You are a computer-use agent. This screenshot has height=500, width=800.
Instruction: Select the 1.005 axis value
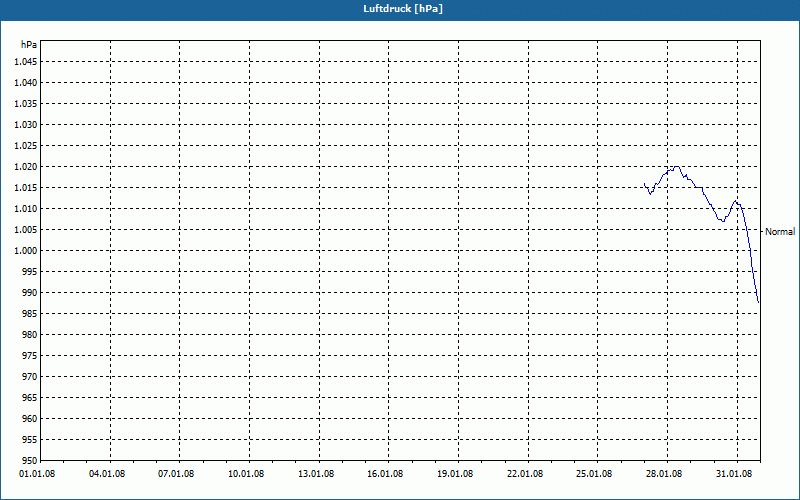point(26,230)
